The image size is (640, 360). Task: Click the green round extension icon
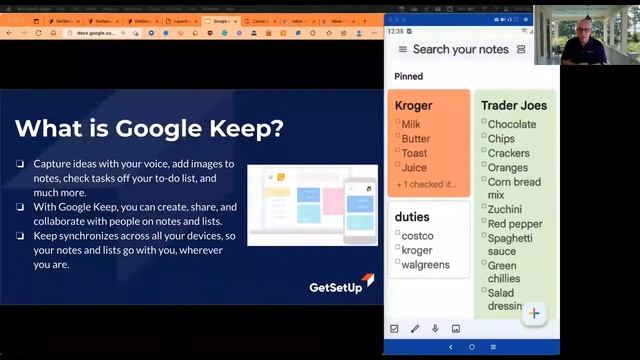[224, 33]
